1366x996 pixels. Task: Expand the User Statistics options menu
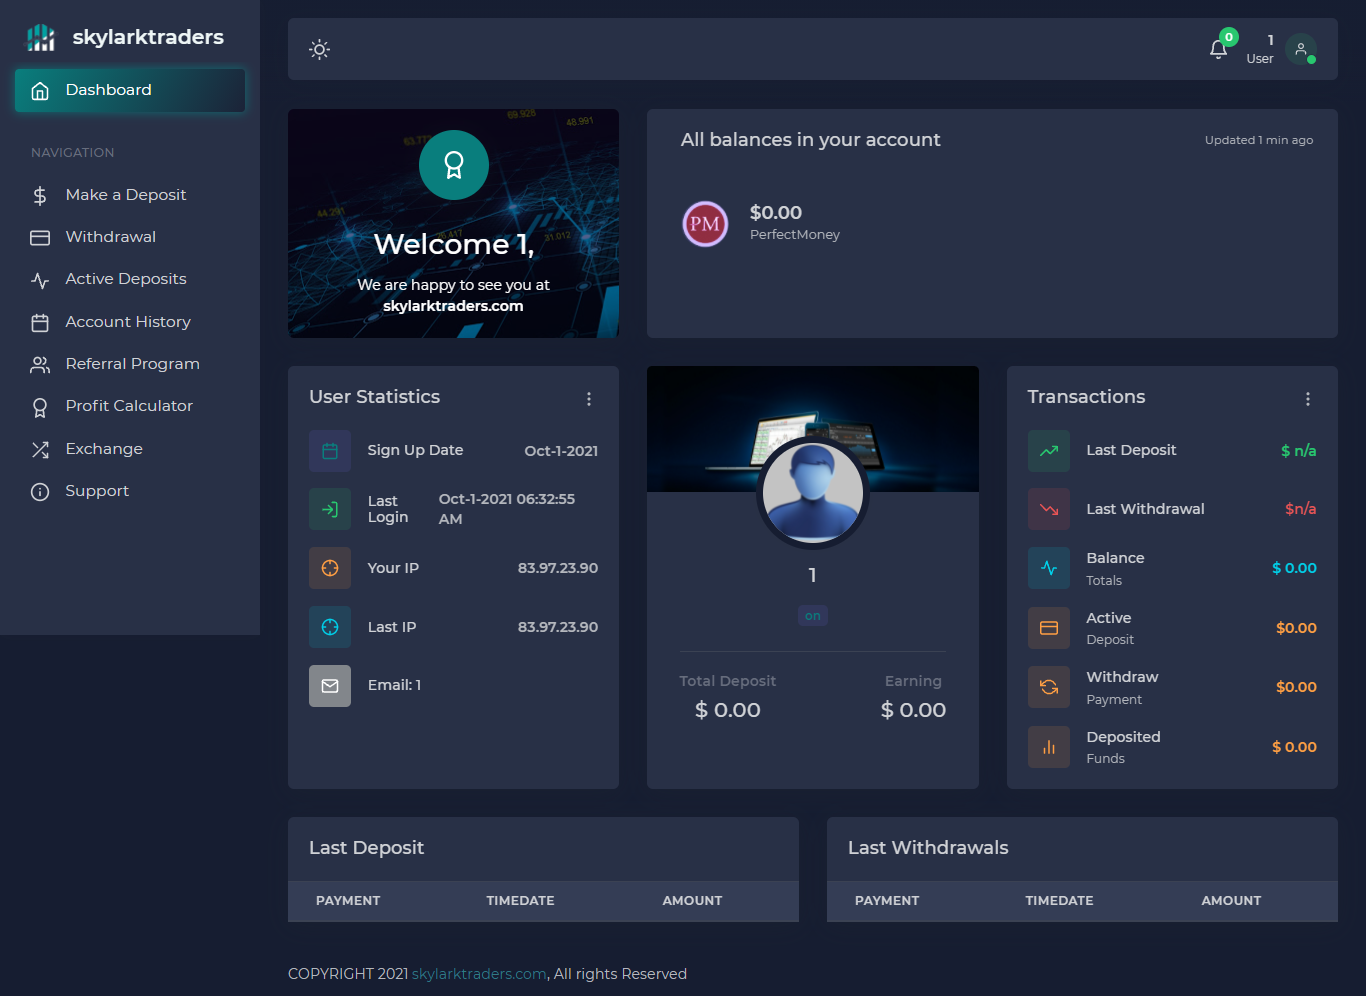pyautogui.click(x=589, y=399)
